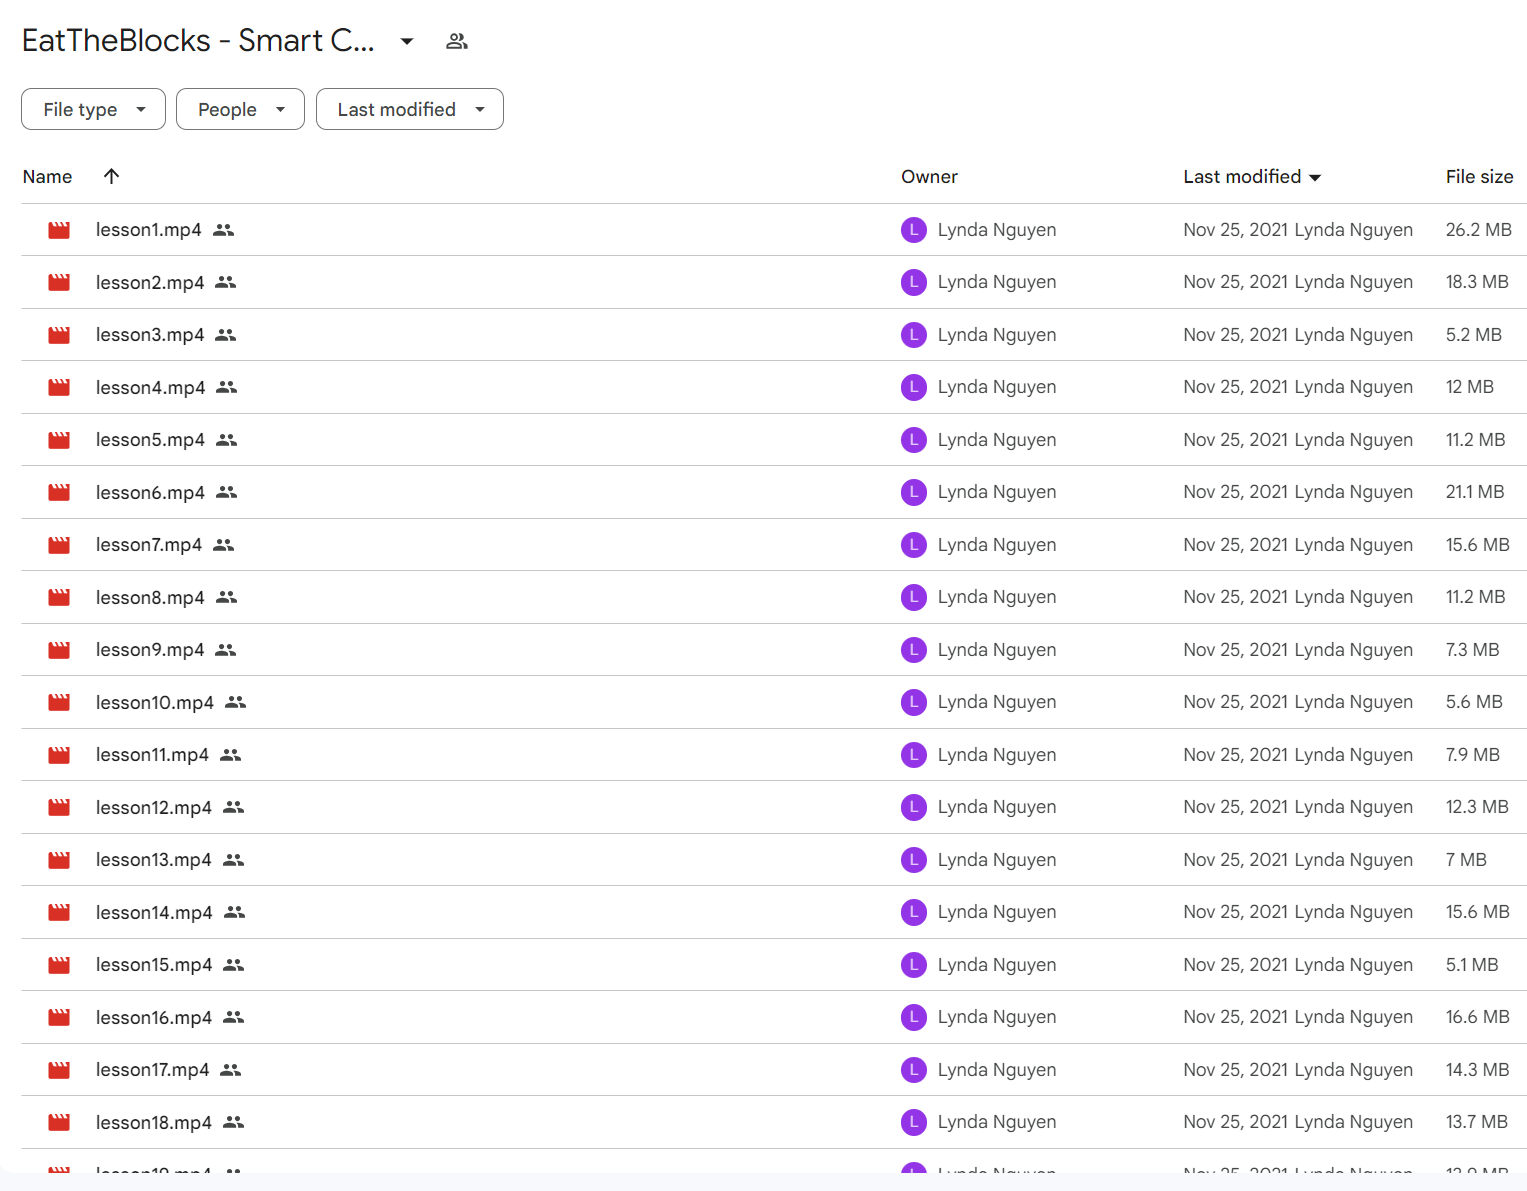
Task: Reverse sort direction using the Name arrow
Action: tap(112, 176)
